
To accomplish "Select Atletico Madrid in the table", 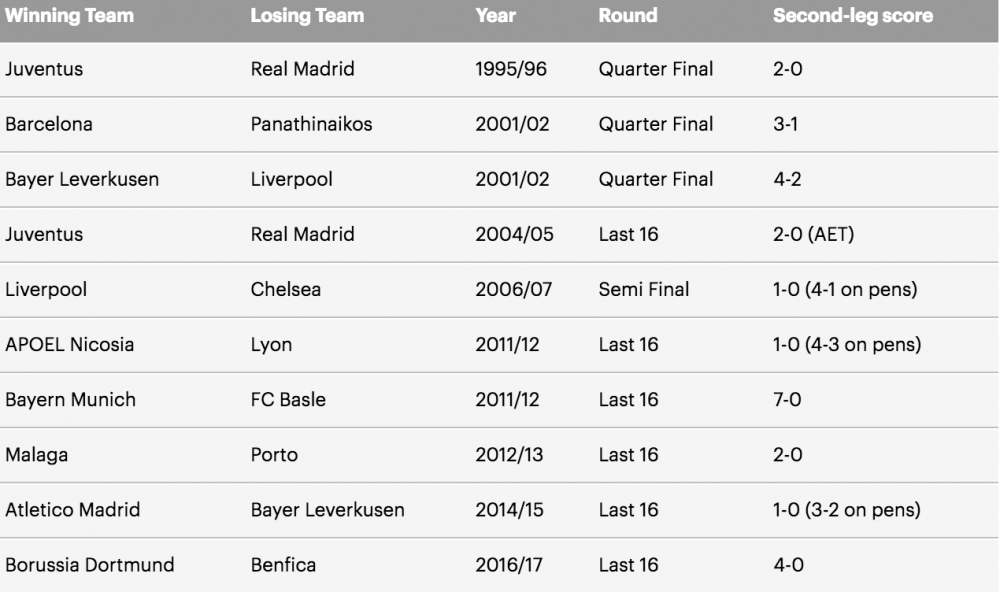I will click(73, 510).
